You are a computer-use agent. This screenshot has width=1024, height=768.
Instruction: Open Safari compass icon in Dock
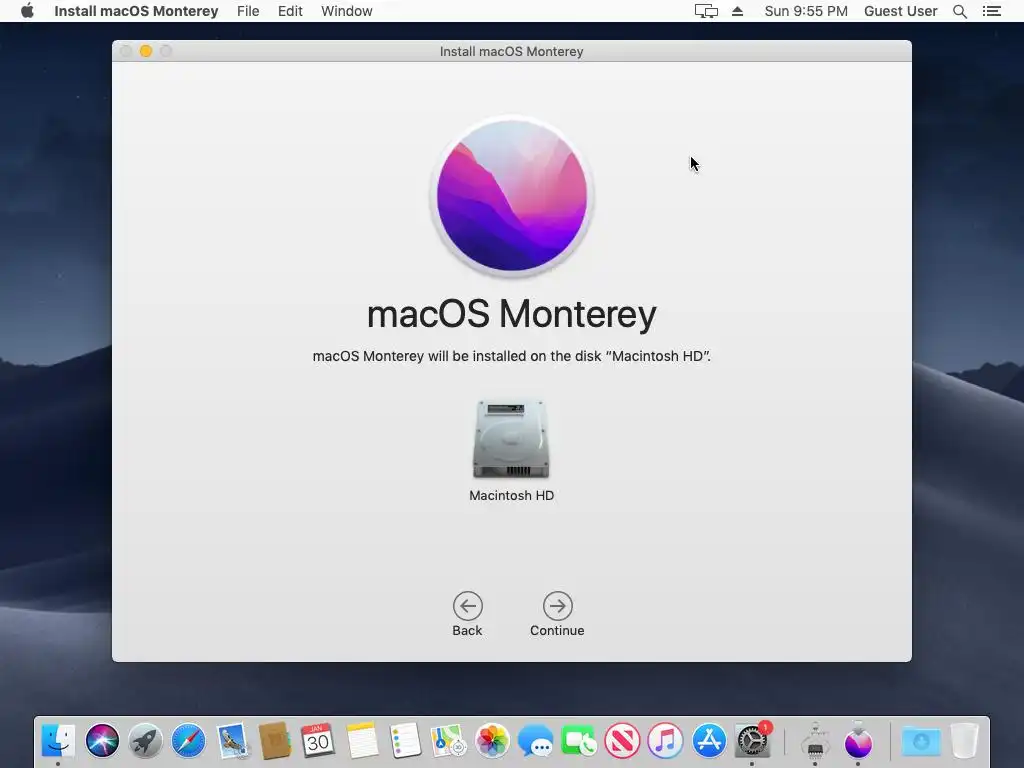click(188, 741)
